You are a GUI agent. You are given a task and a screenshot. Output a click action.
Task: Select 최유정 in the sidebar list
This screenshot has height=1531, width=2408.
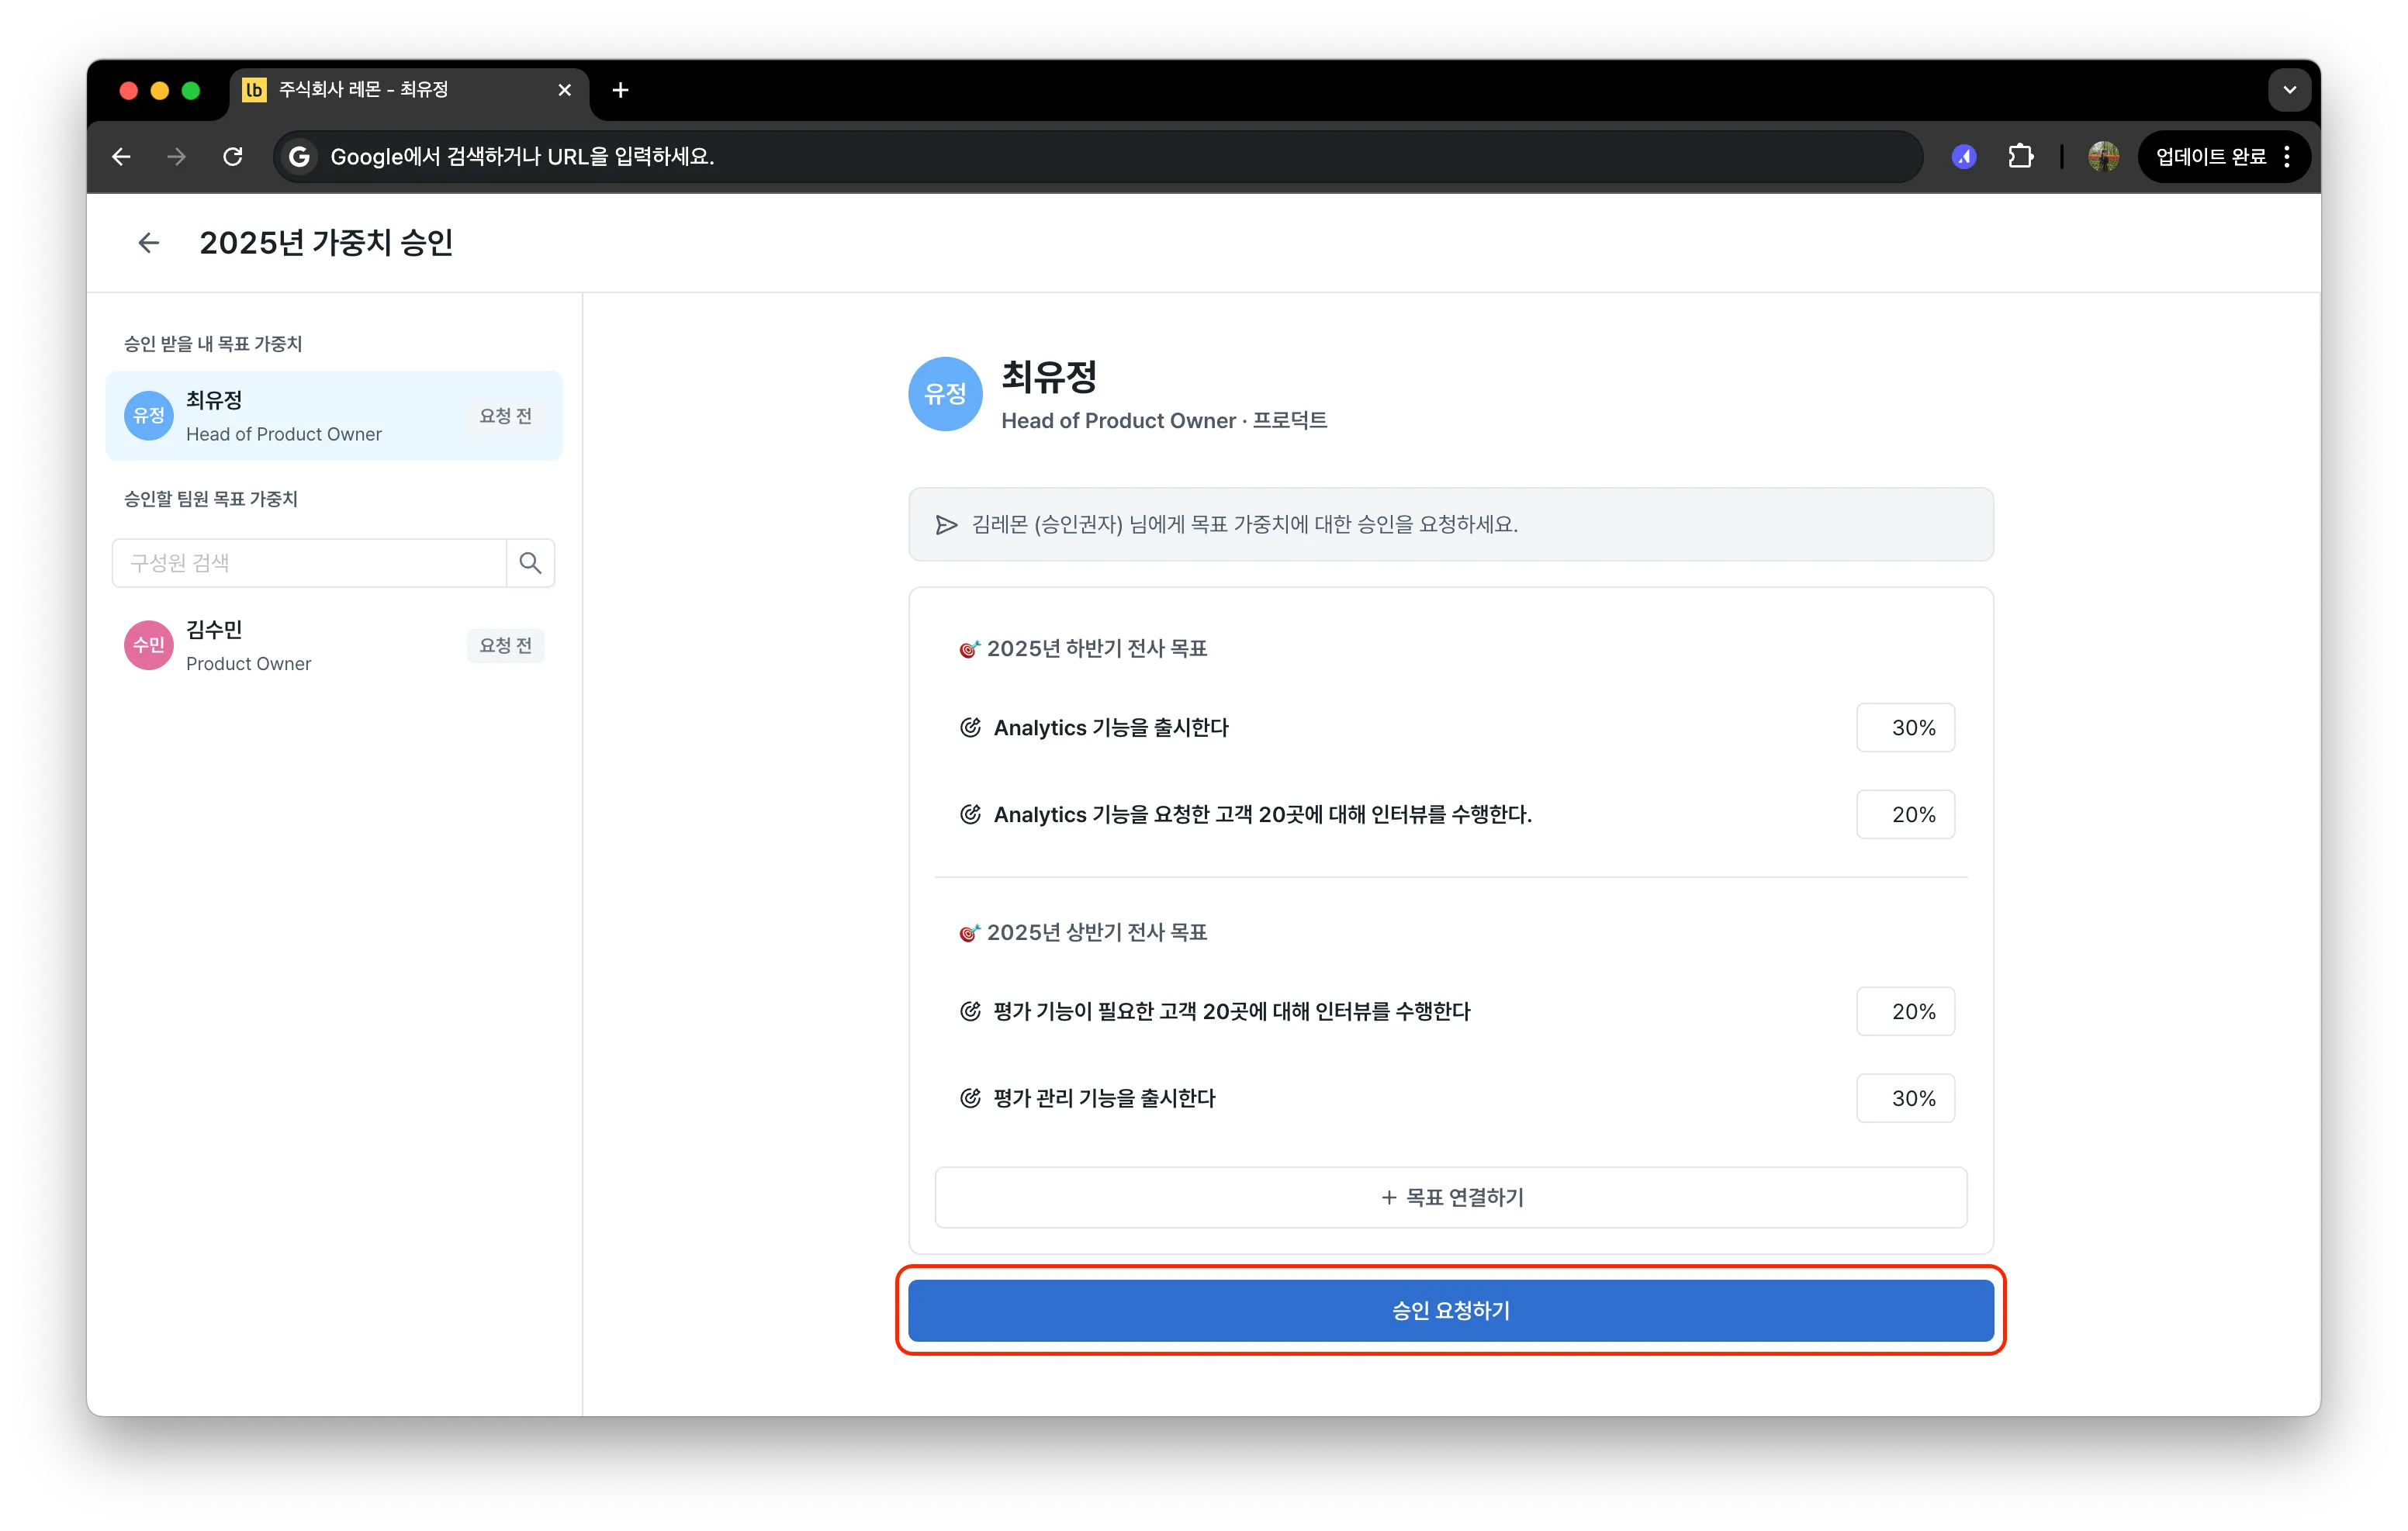pos(334,416)
